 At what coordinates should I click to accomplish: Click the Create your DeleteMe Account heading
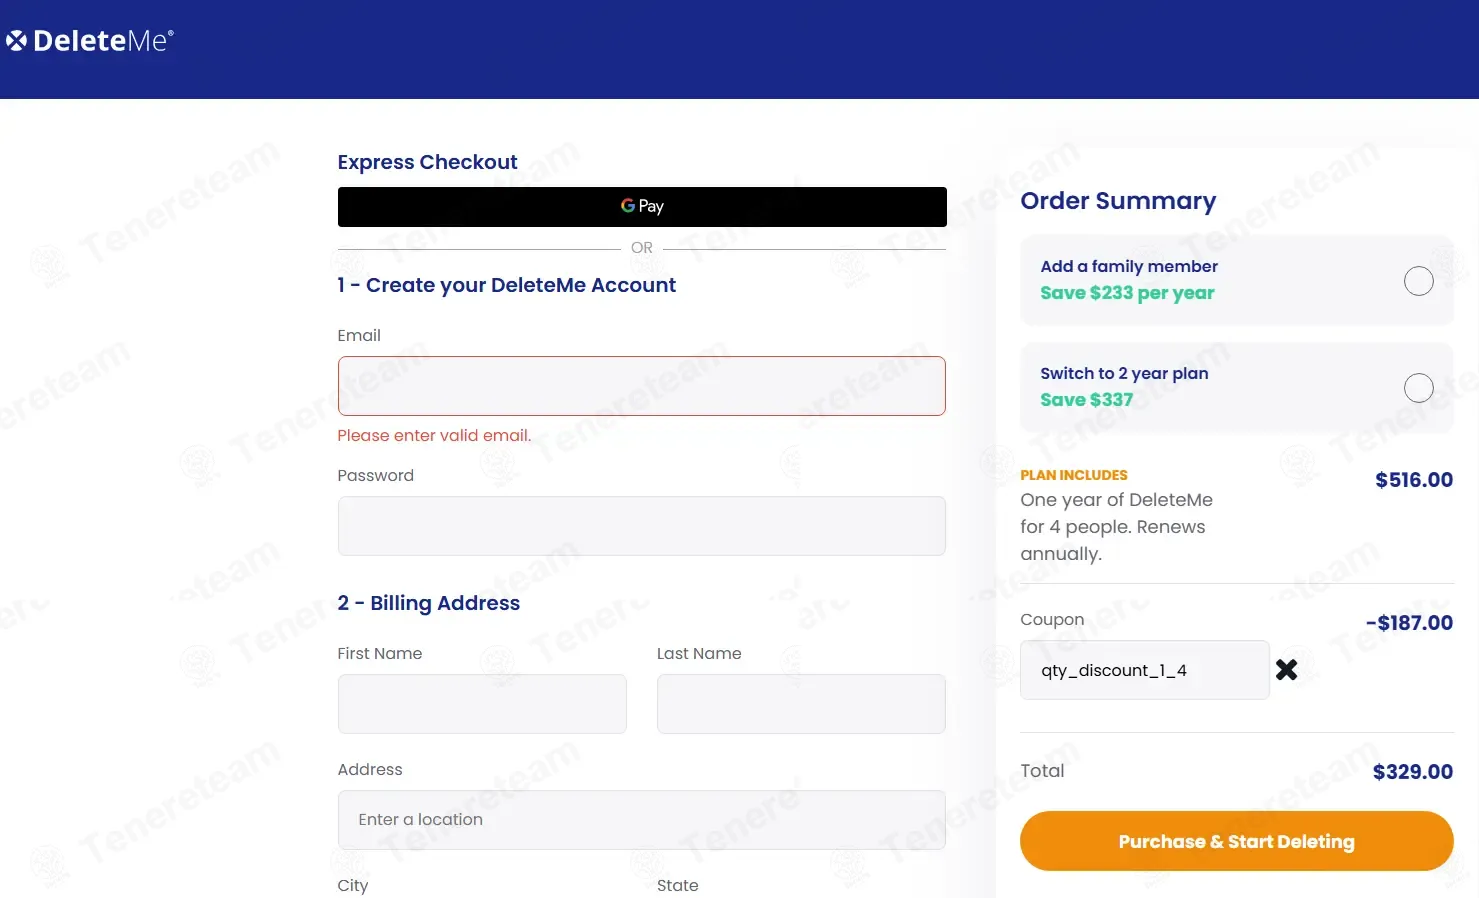(507, 285)
